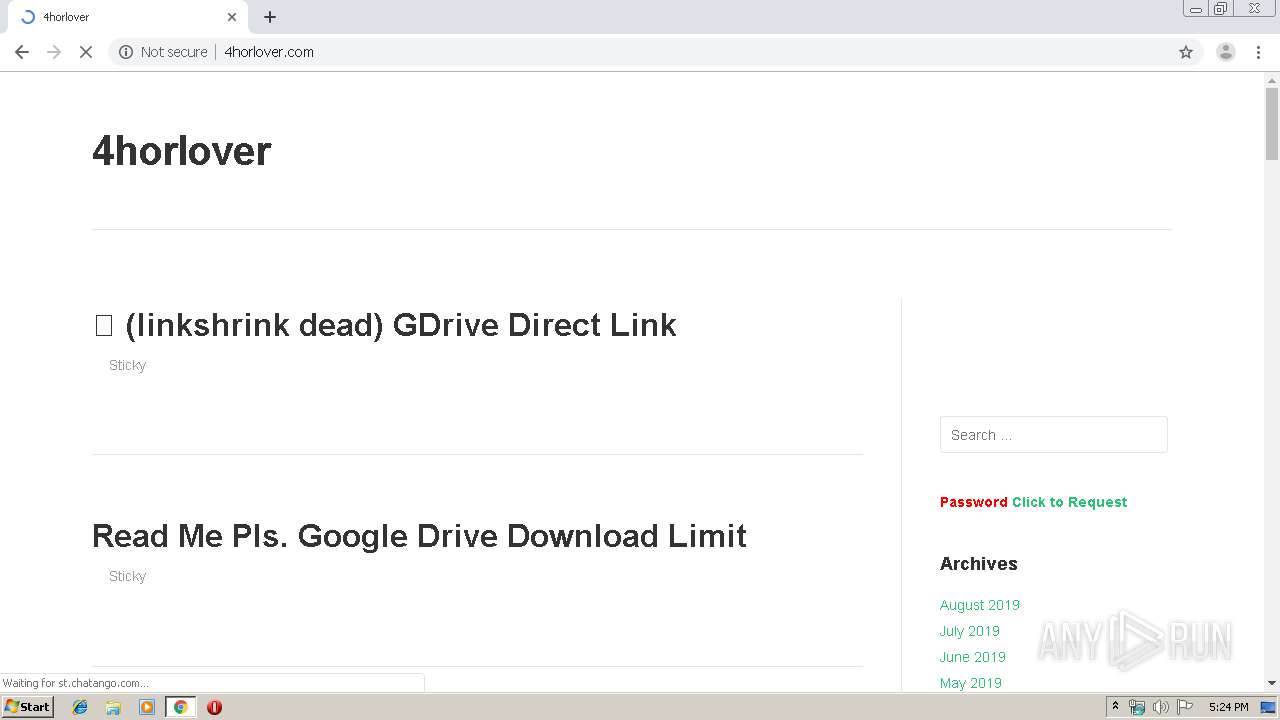The height and width of the screenshot is (720, 1280).
Task: Click the sidebar Search field
Action: (x=1053, y=435)
